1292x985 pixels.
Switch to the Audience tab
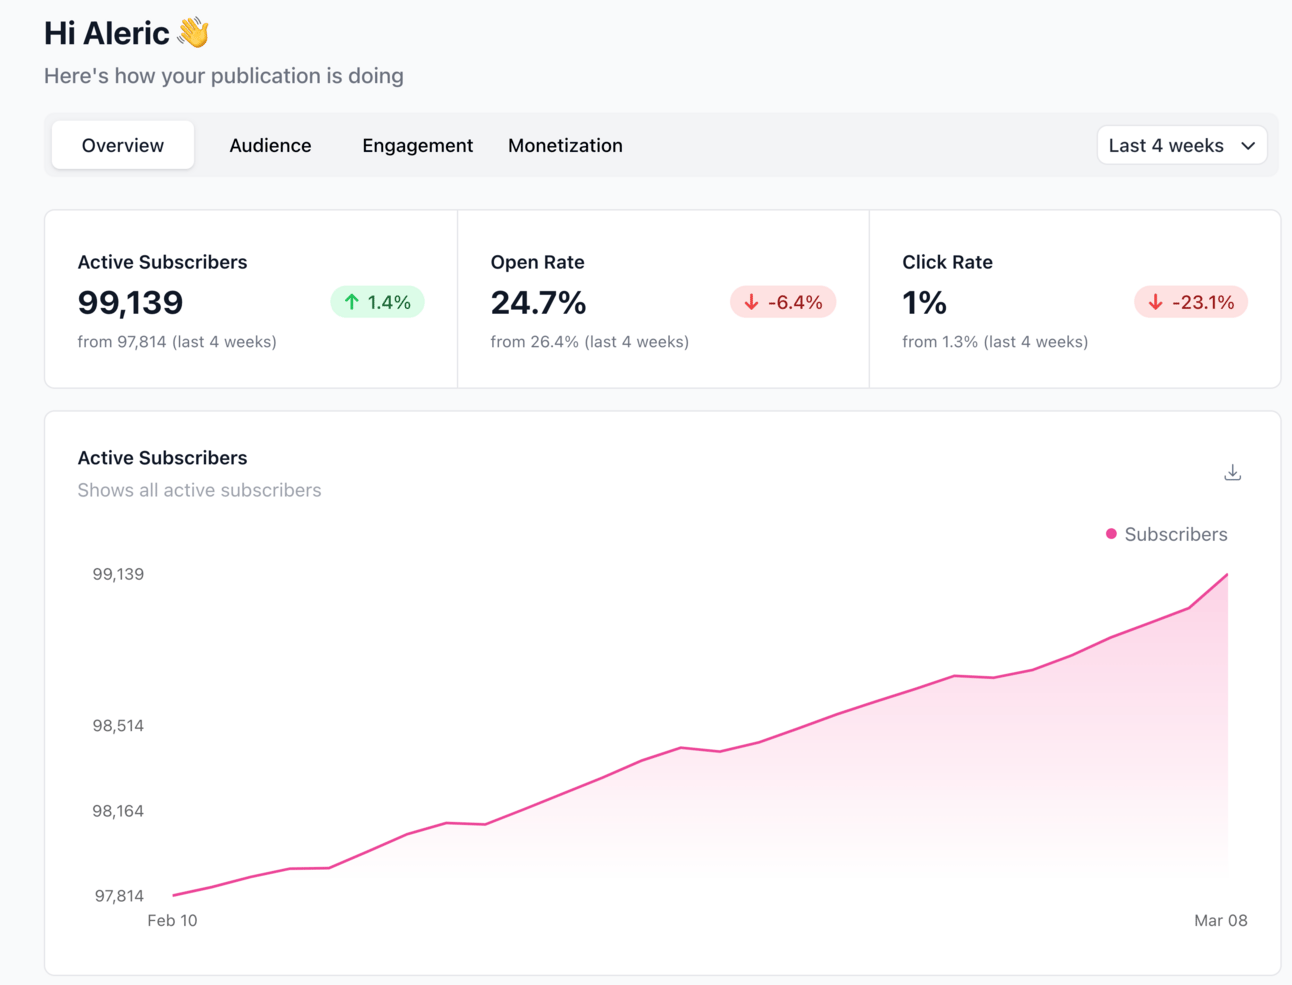(270, 145)
